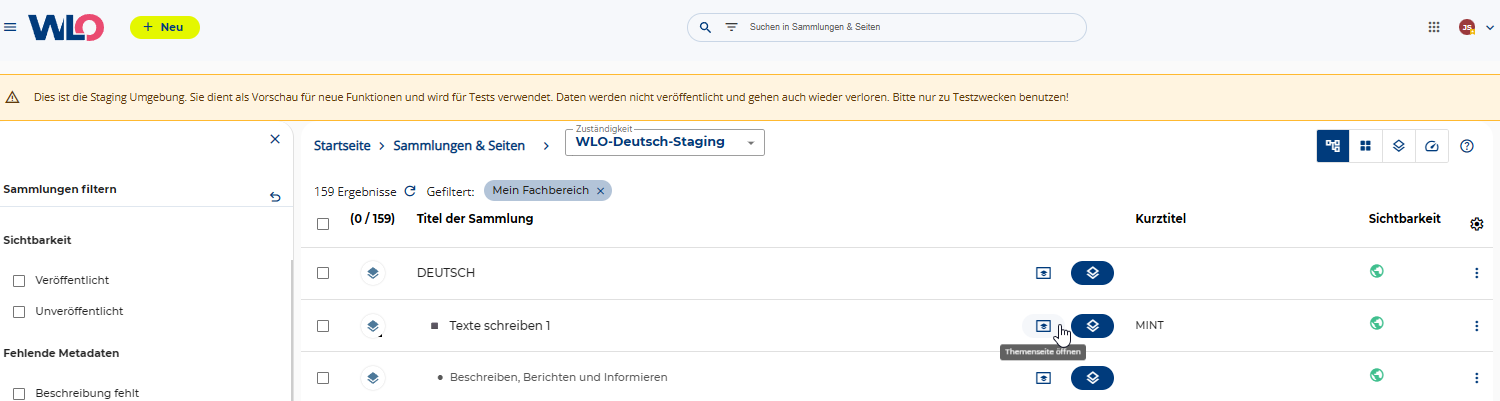Viewport: 1500px width, 401px height.
Task: Switch to tile grid view icon
Action: [x=1366, y=146]
